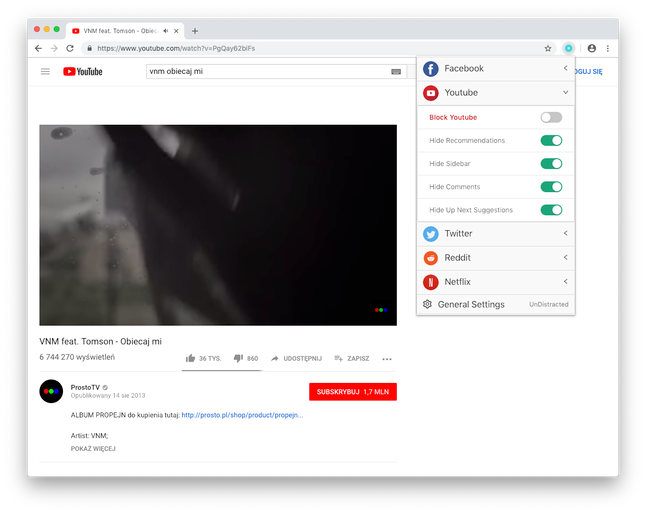Go to YouTube home via the logo
This screenshot has width=646, height=513.
(x=83, y=72)
